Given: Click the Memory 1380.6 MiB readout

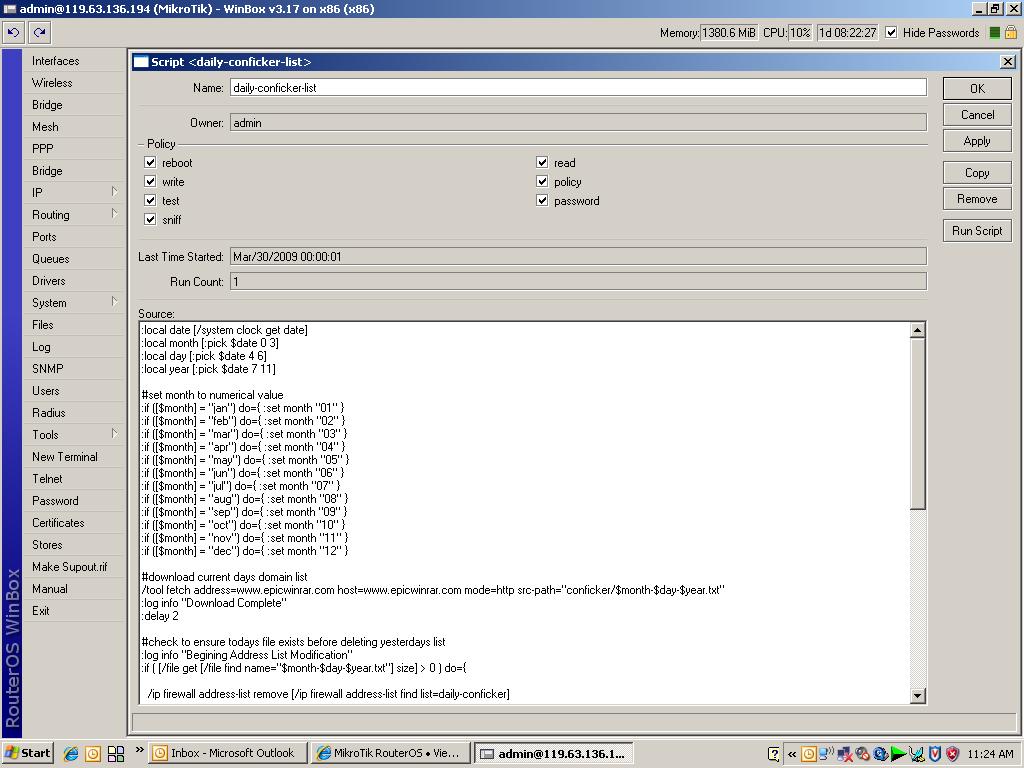Looking at the screenshot, I should pyautogui.click(x=729, y=33).
